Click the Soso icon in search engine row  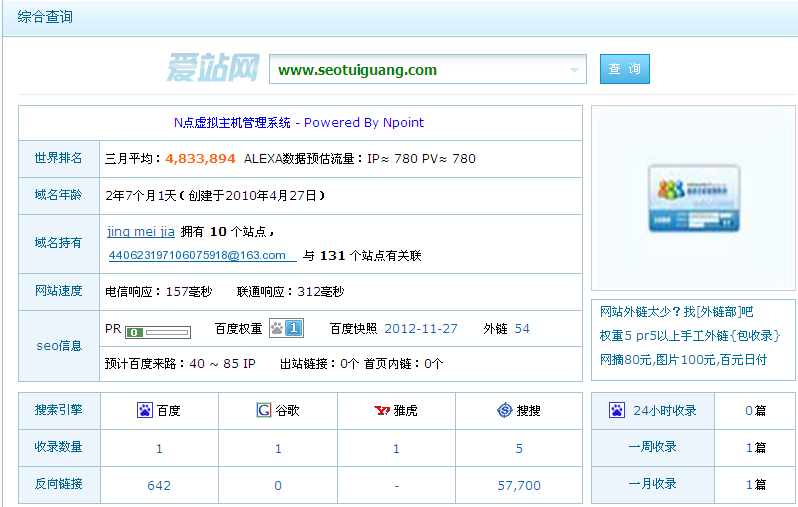[x=504, y=410]
